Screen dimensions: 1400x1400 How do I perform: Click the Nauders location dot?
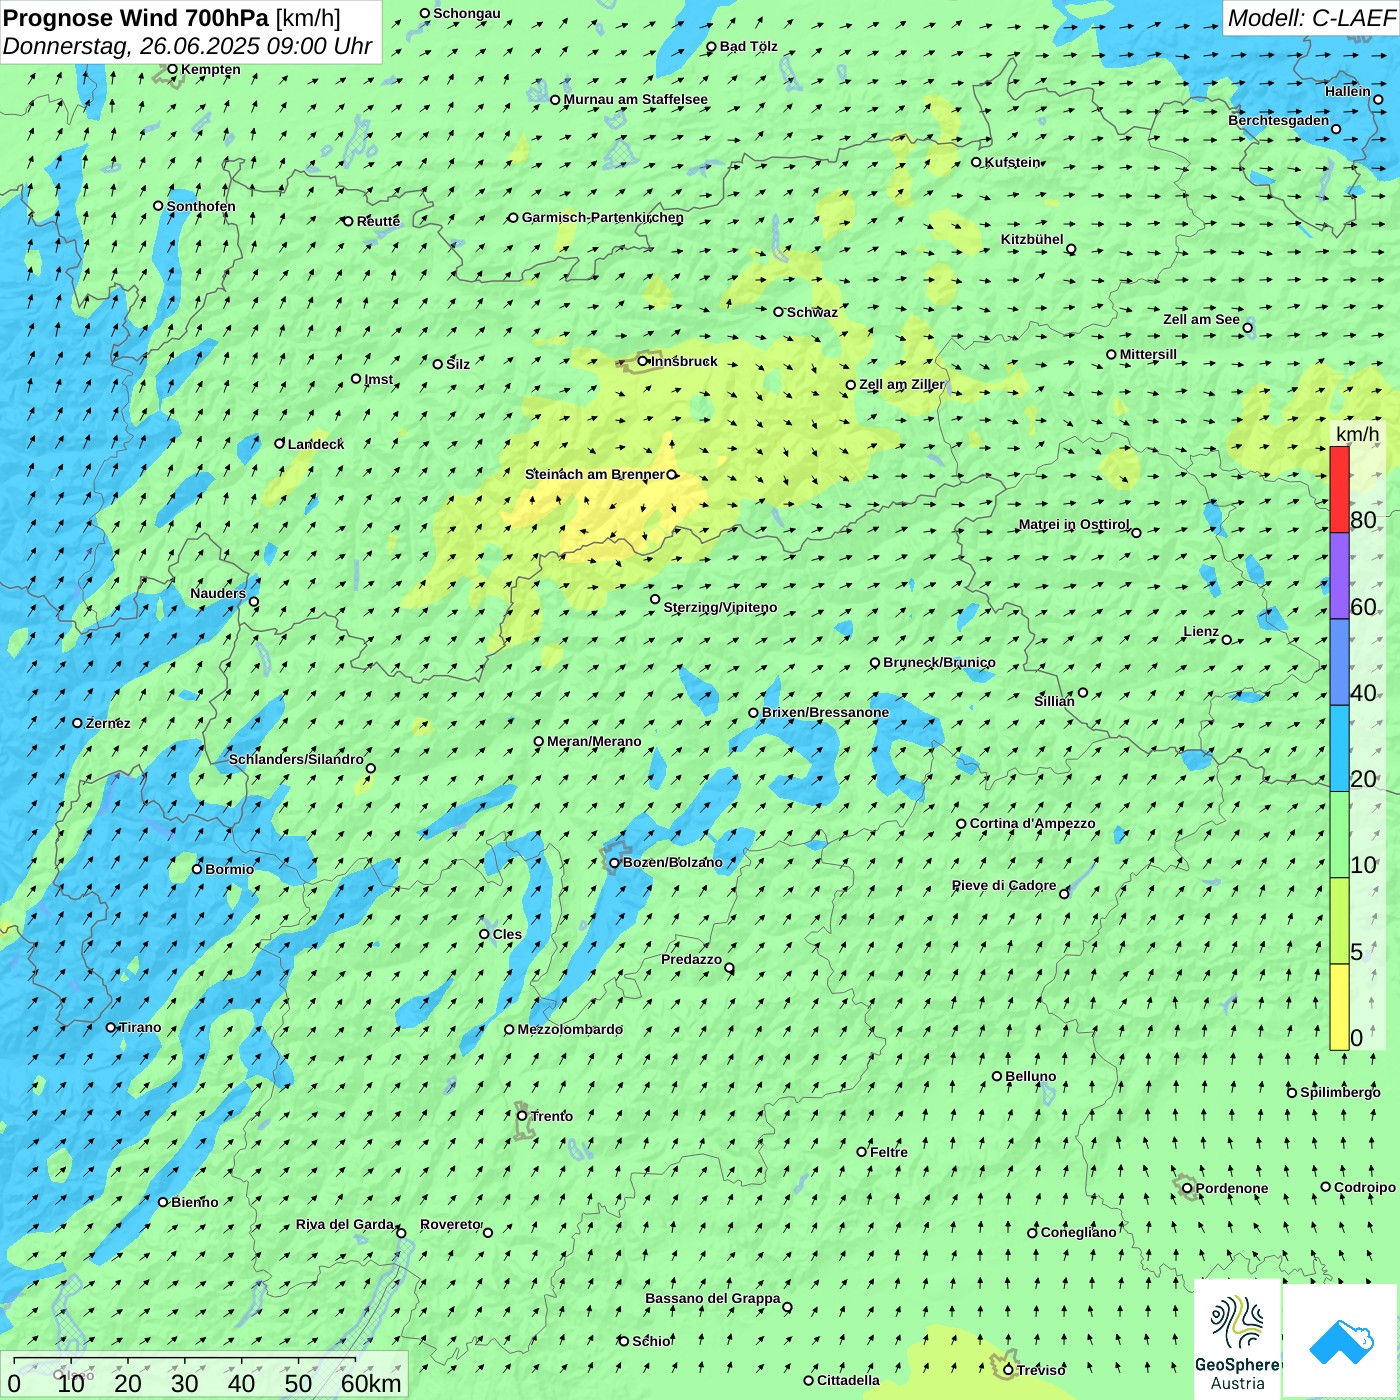254,602
